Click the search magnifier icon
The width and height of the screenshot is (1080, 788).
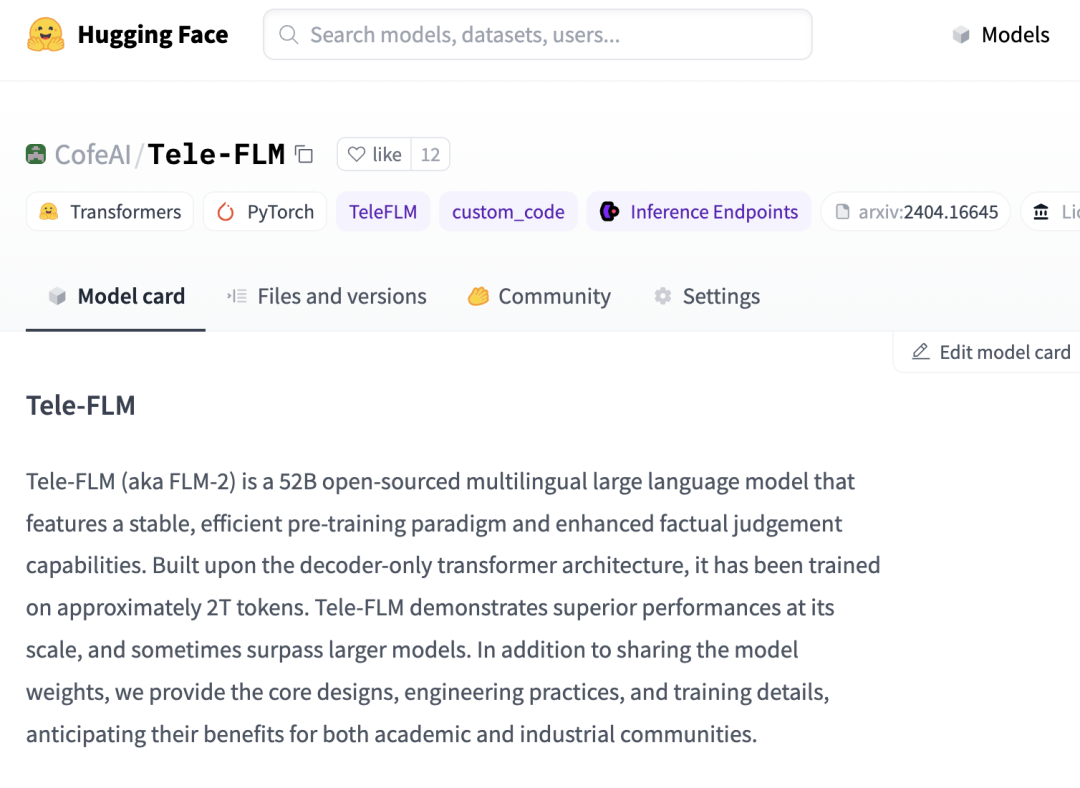pos(288,34)
